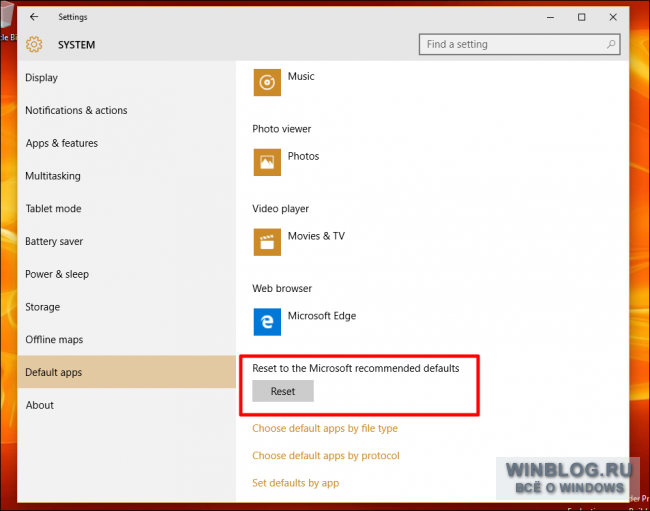Change the default Music player app

[284, 82]
